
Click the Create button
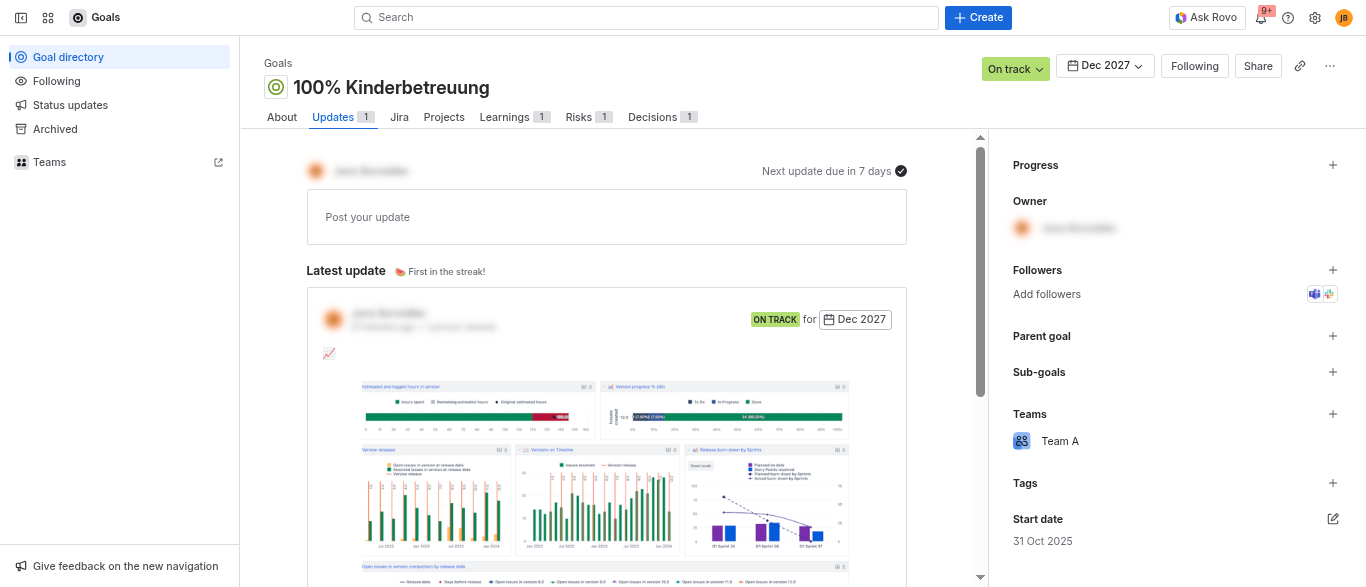coord(978,18)
